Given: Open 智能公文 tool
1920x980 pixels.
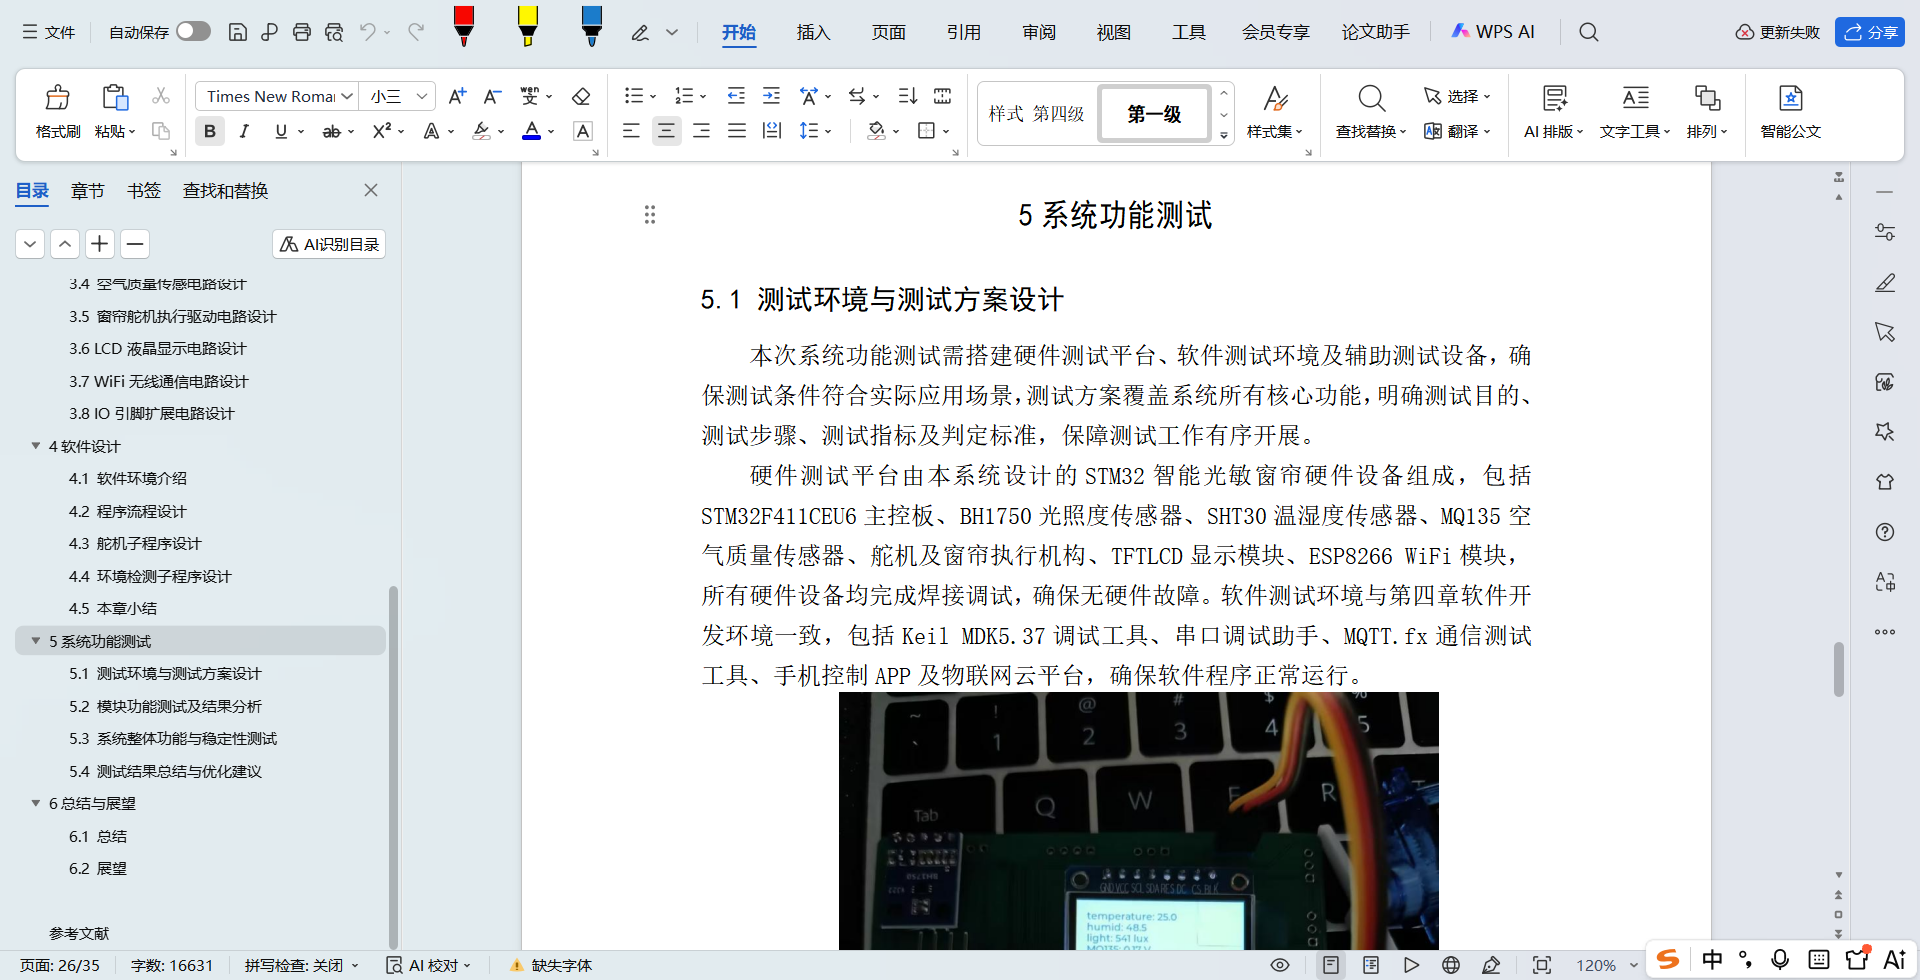Looking at the screenshot, I should [1790, 110].
